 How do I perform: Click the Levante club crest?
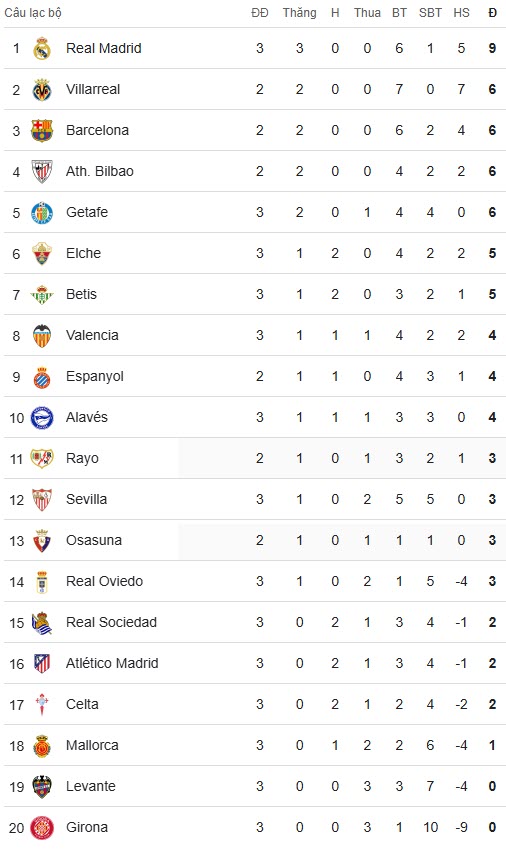coord(42,786)
